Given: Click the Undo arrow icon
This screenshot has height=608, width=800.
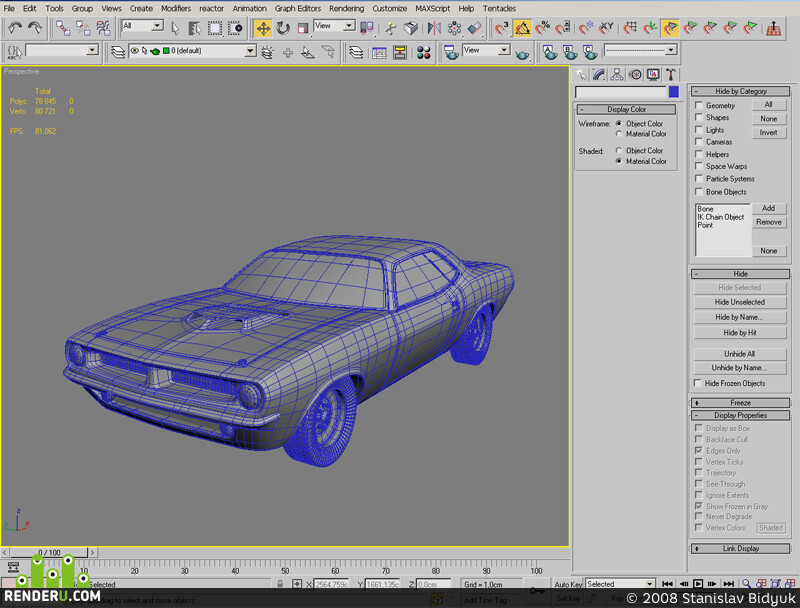Looking at the screenshot, I should click(x=15, y=28).
